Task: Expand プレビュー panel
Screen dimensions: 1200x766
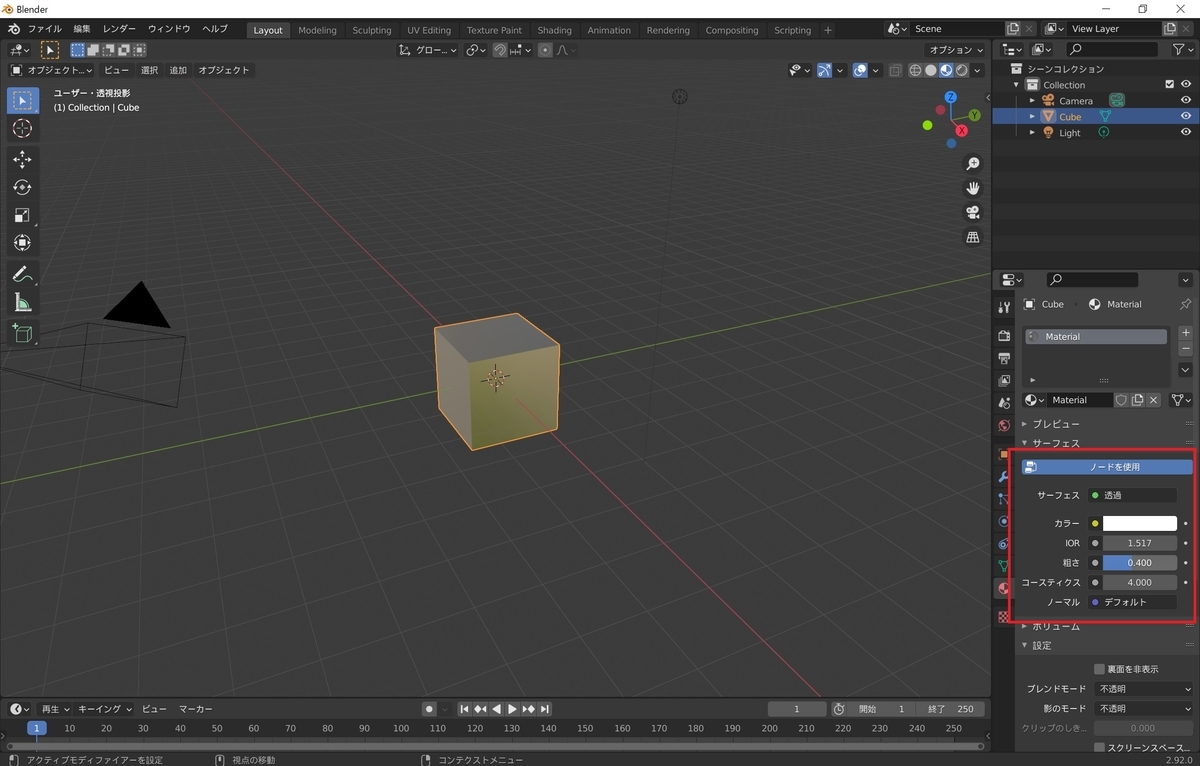Action: pyautogui.click(x=1055, y=424)
